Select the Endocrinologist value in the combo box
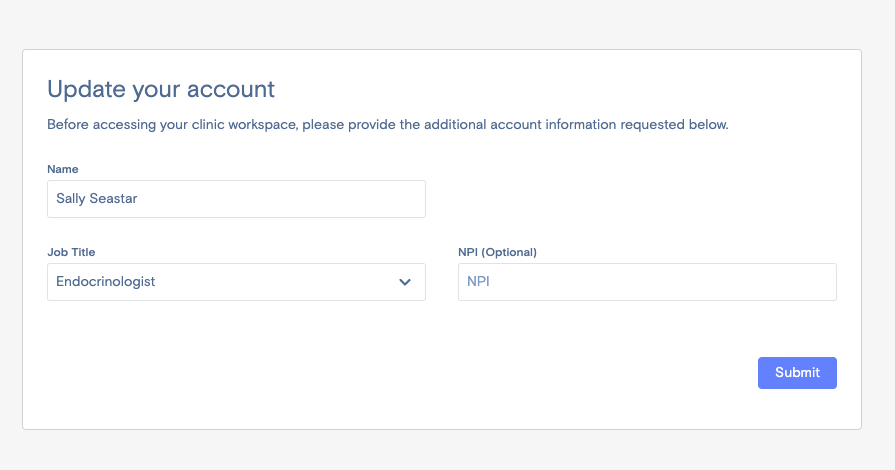The height and width of the screenshot is (470, 895). (x=106, y=282)
